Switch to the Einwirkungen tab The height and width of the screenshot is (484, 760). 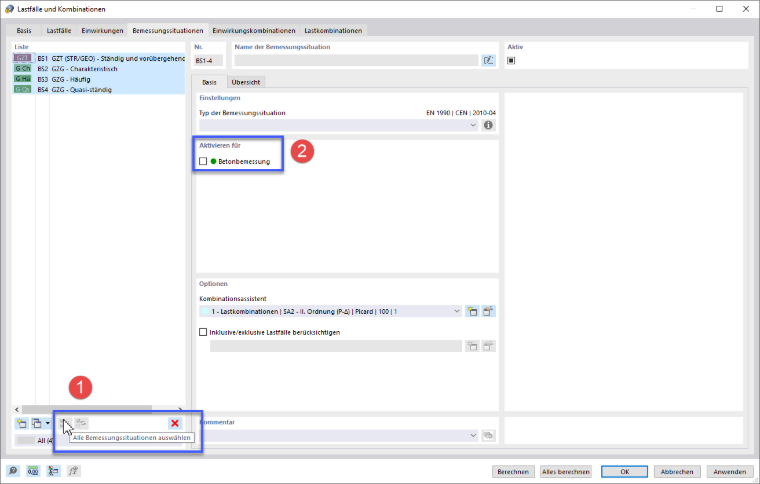click(x=102, y=31)
